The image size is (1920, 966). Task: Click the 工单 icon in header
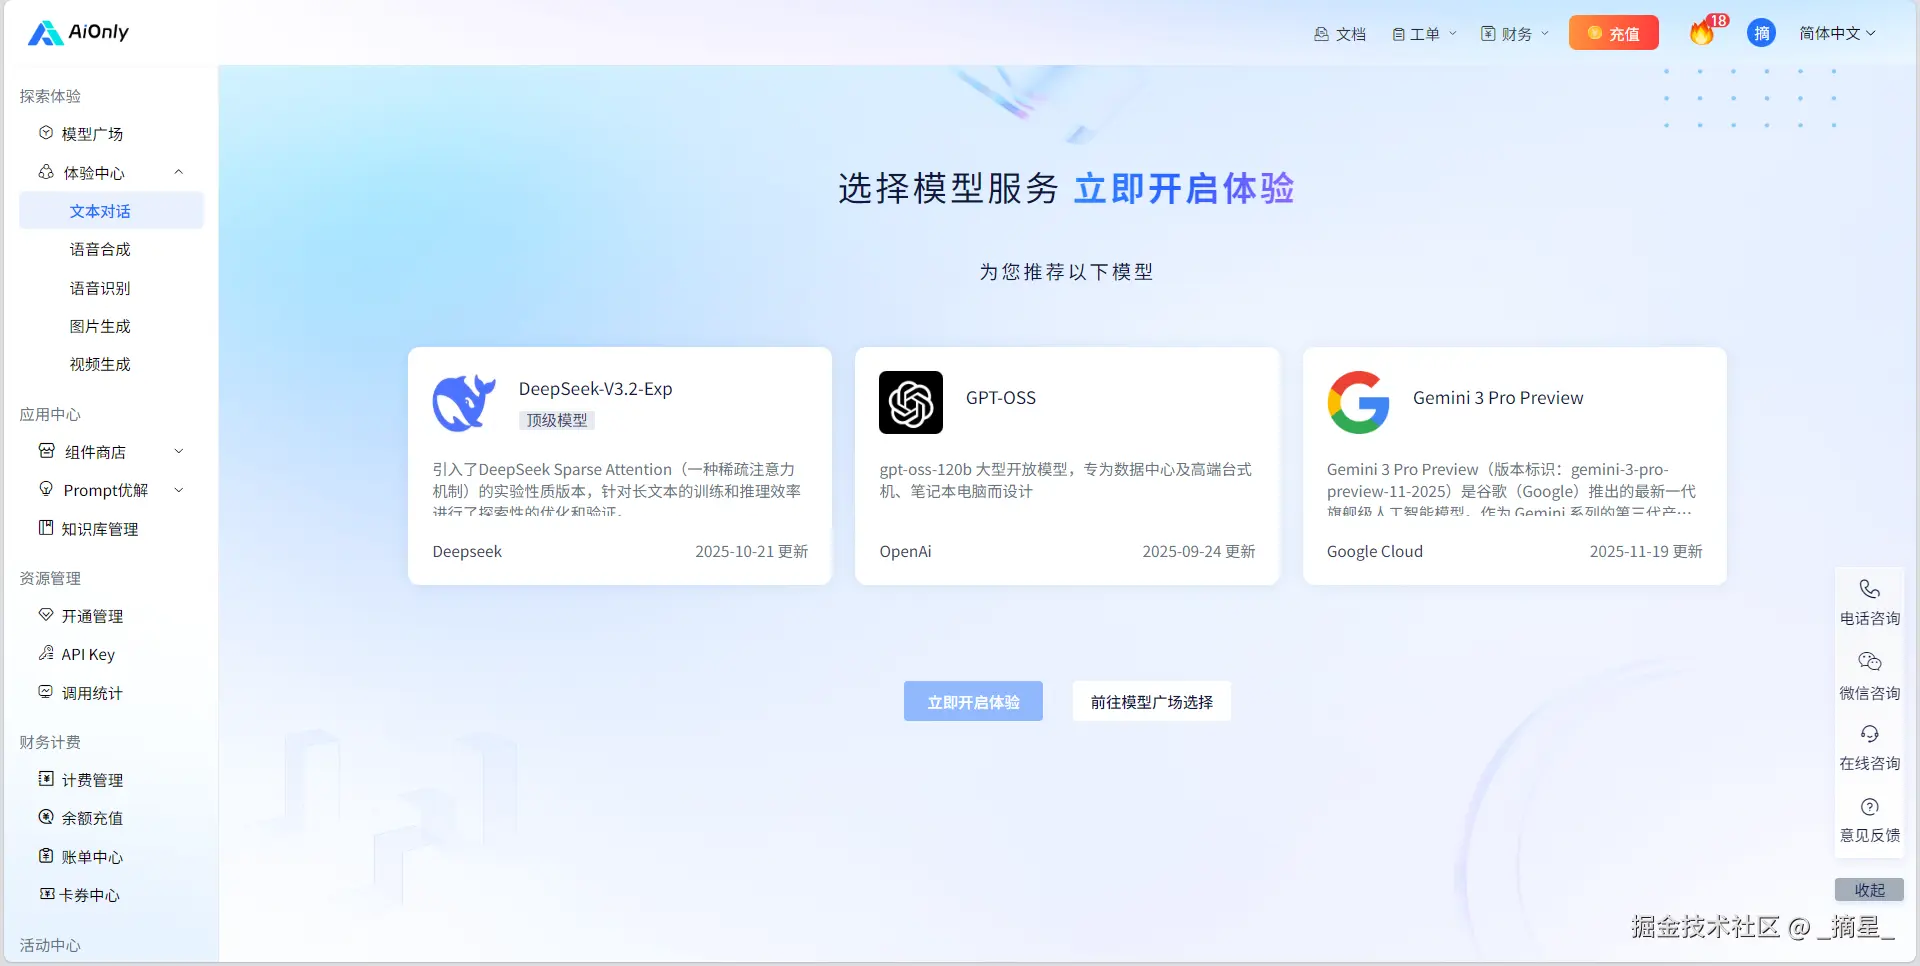click(x=1398, y=34)
